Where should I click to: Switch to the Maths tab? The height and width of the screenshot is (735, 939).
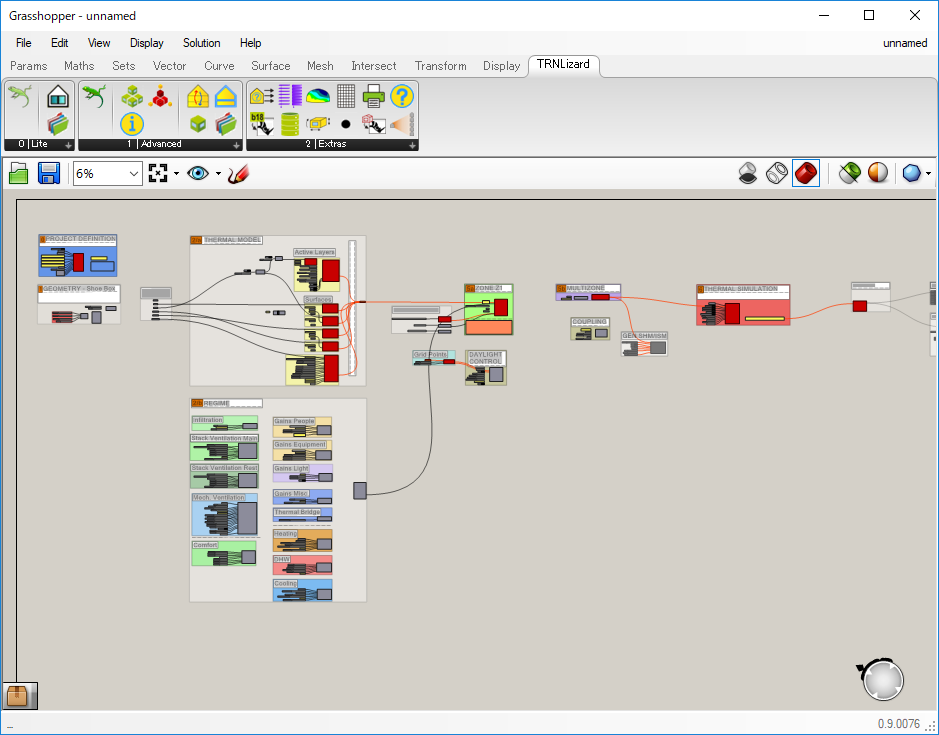pos(79,66)
